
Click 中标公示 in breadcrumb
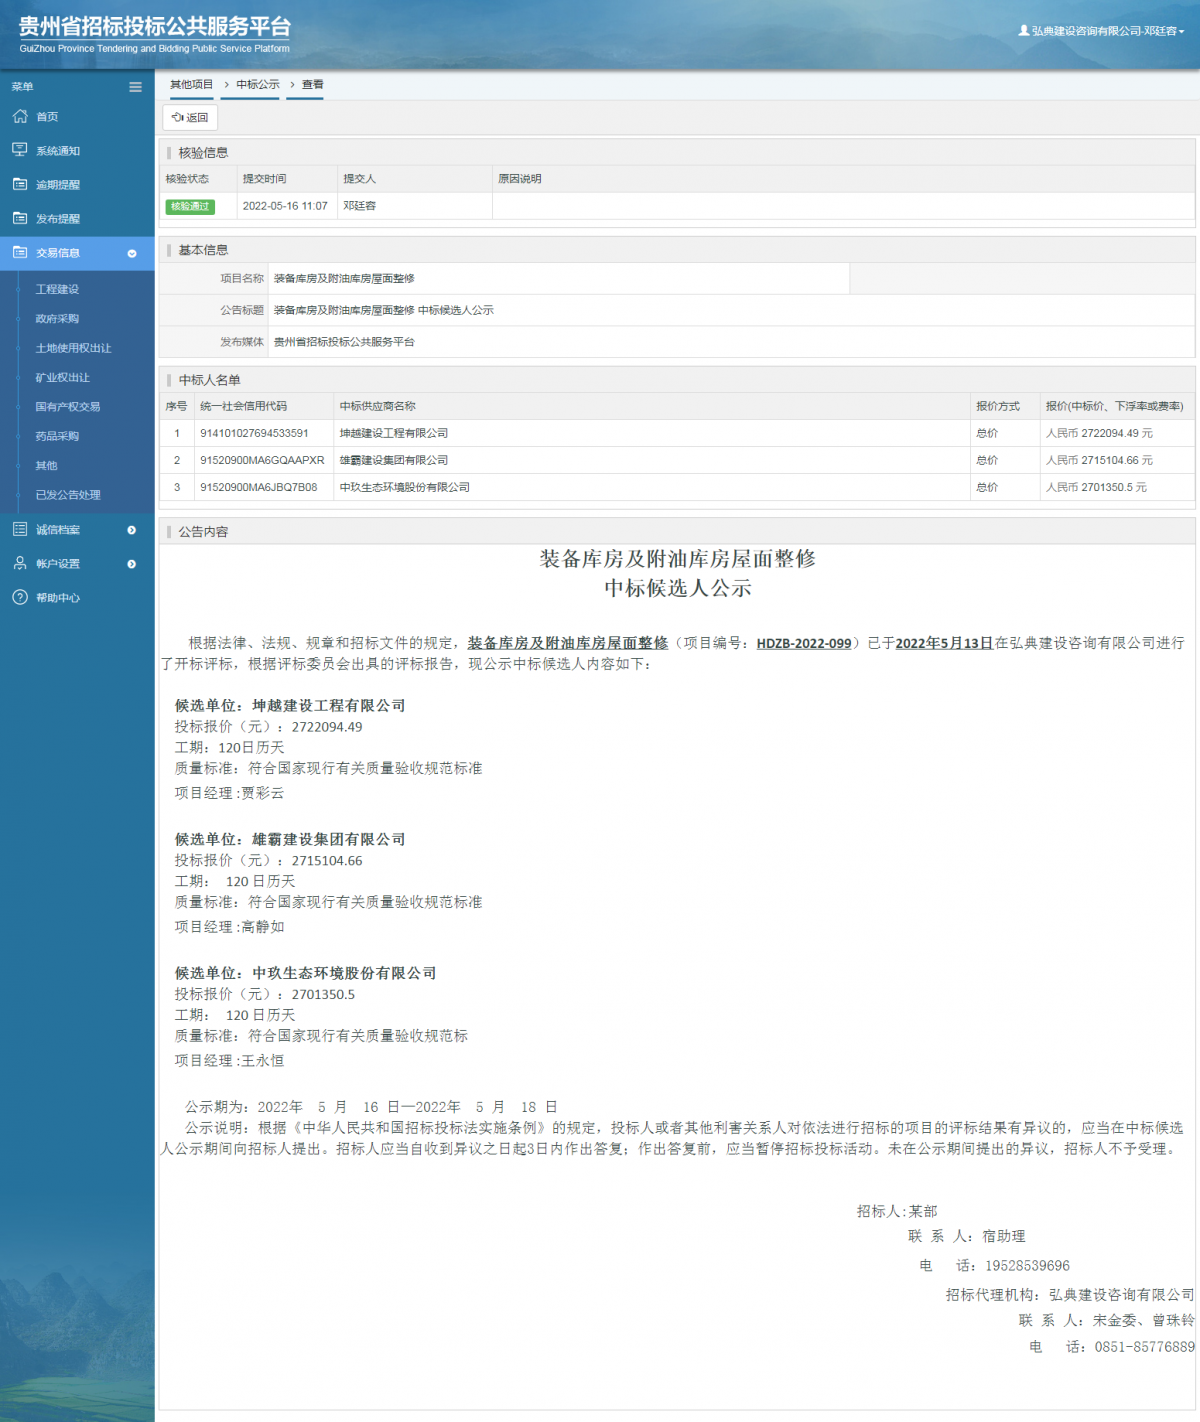[258, 84]
